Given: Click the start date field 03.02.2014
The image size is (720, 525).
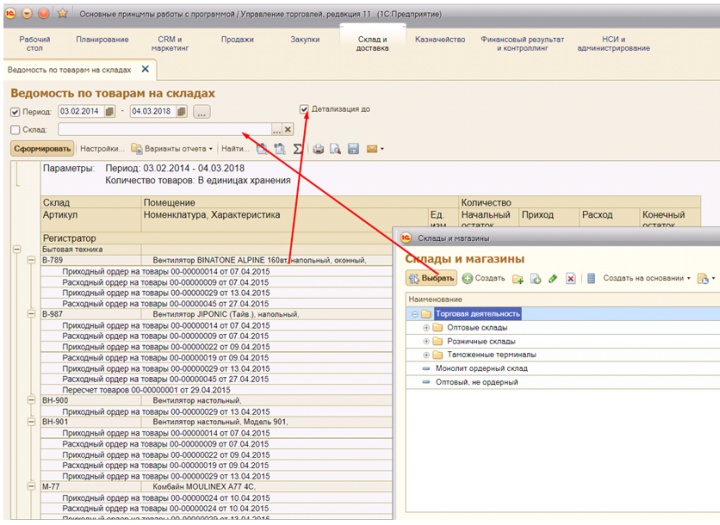Looking at the screenshot, I should (81, 112).
